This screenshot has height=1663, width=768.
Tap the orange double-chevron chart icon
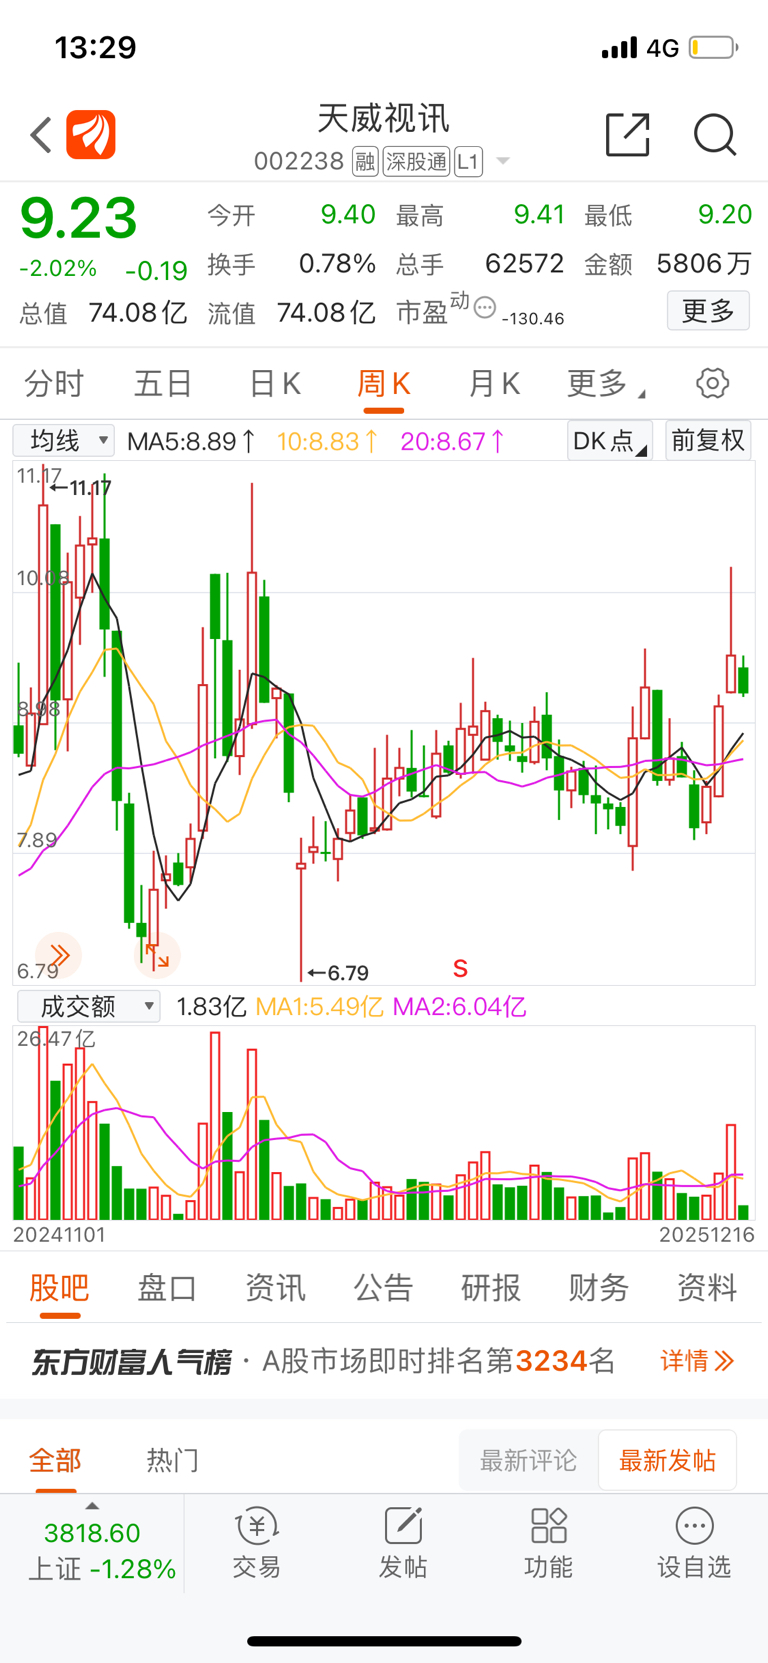(59, 955)
